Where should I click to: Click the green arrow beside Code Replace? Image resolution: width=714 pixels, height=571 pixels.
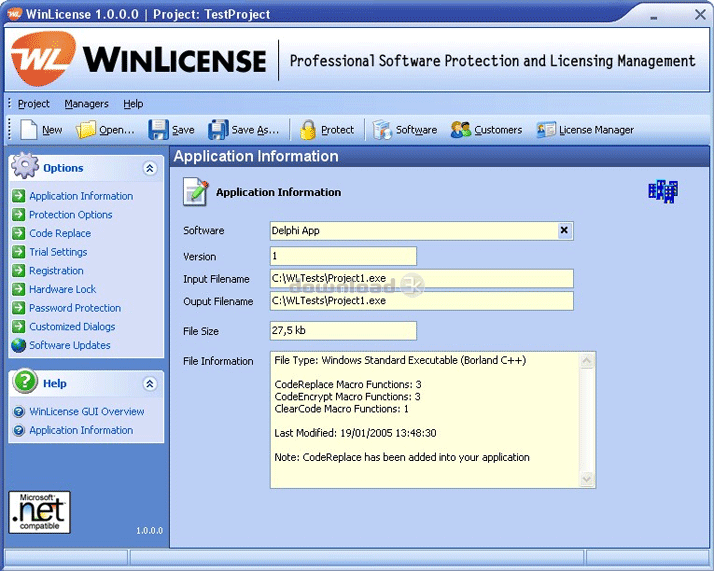click(x=19, y=233)
